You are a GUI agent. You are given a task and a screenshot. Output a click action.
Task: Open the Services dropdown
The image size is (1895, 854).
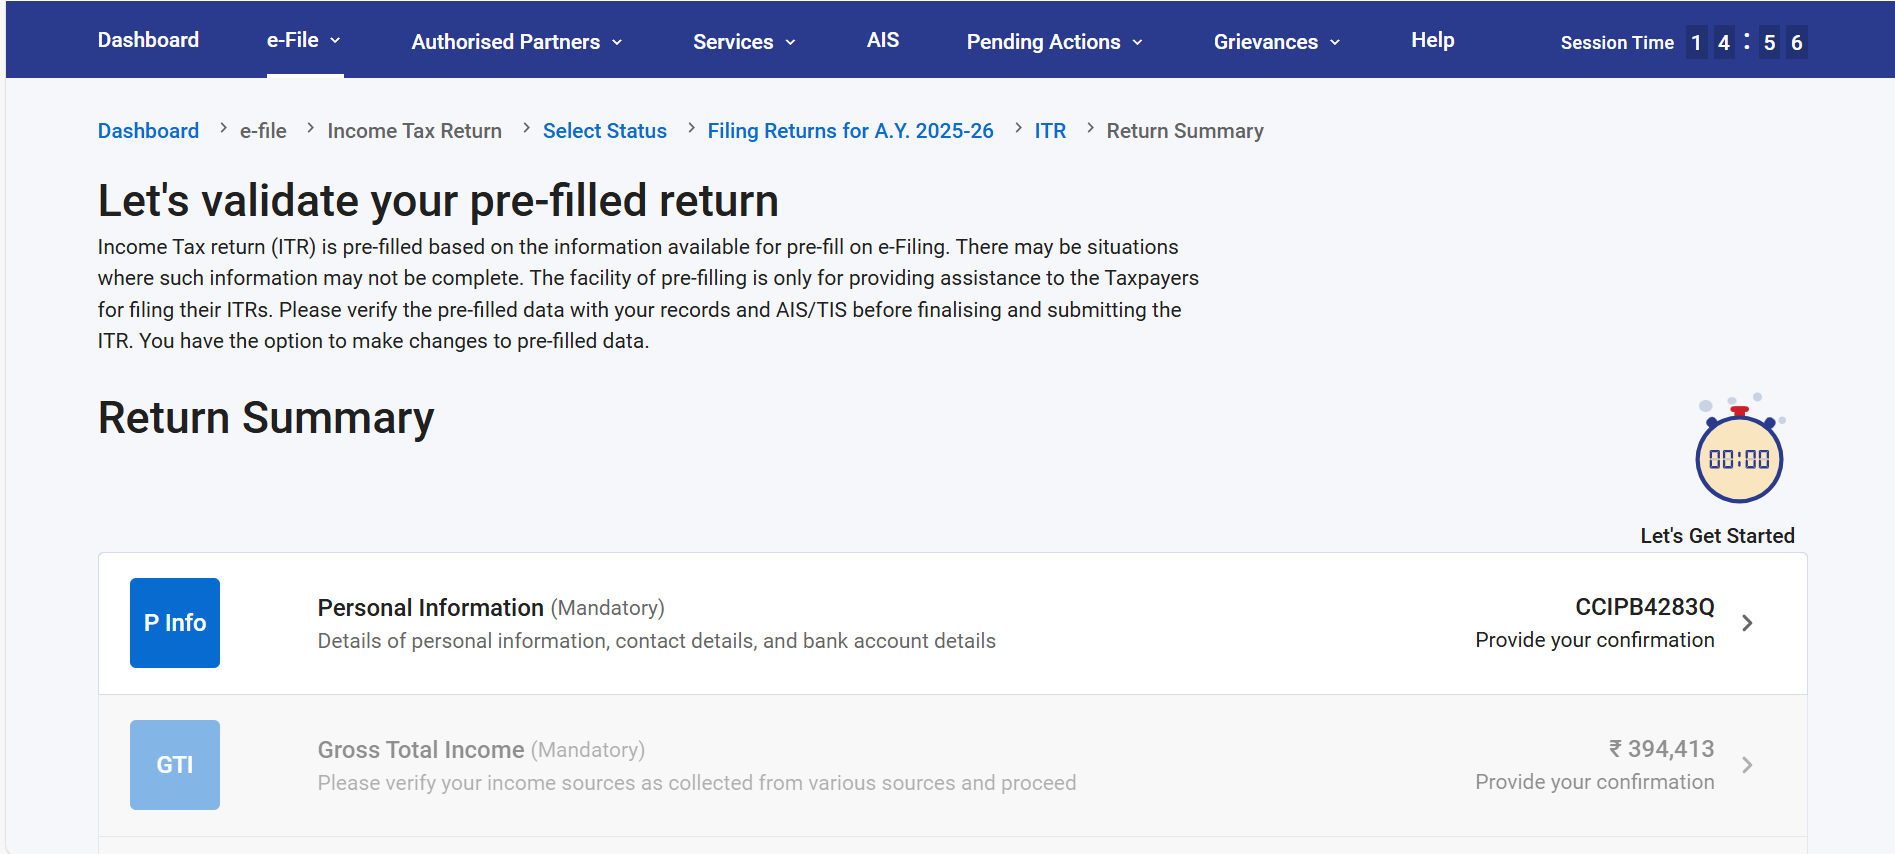(744, 42)
